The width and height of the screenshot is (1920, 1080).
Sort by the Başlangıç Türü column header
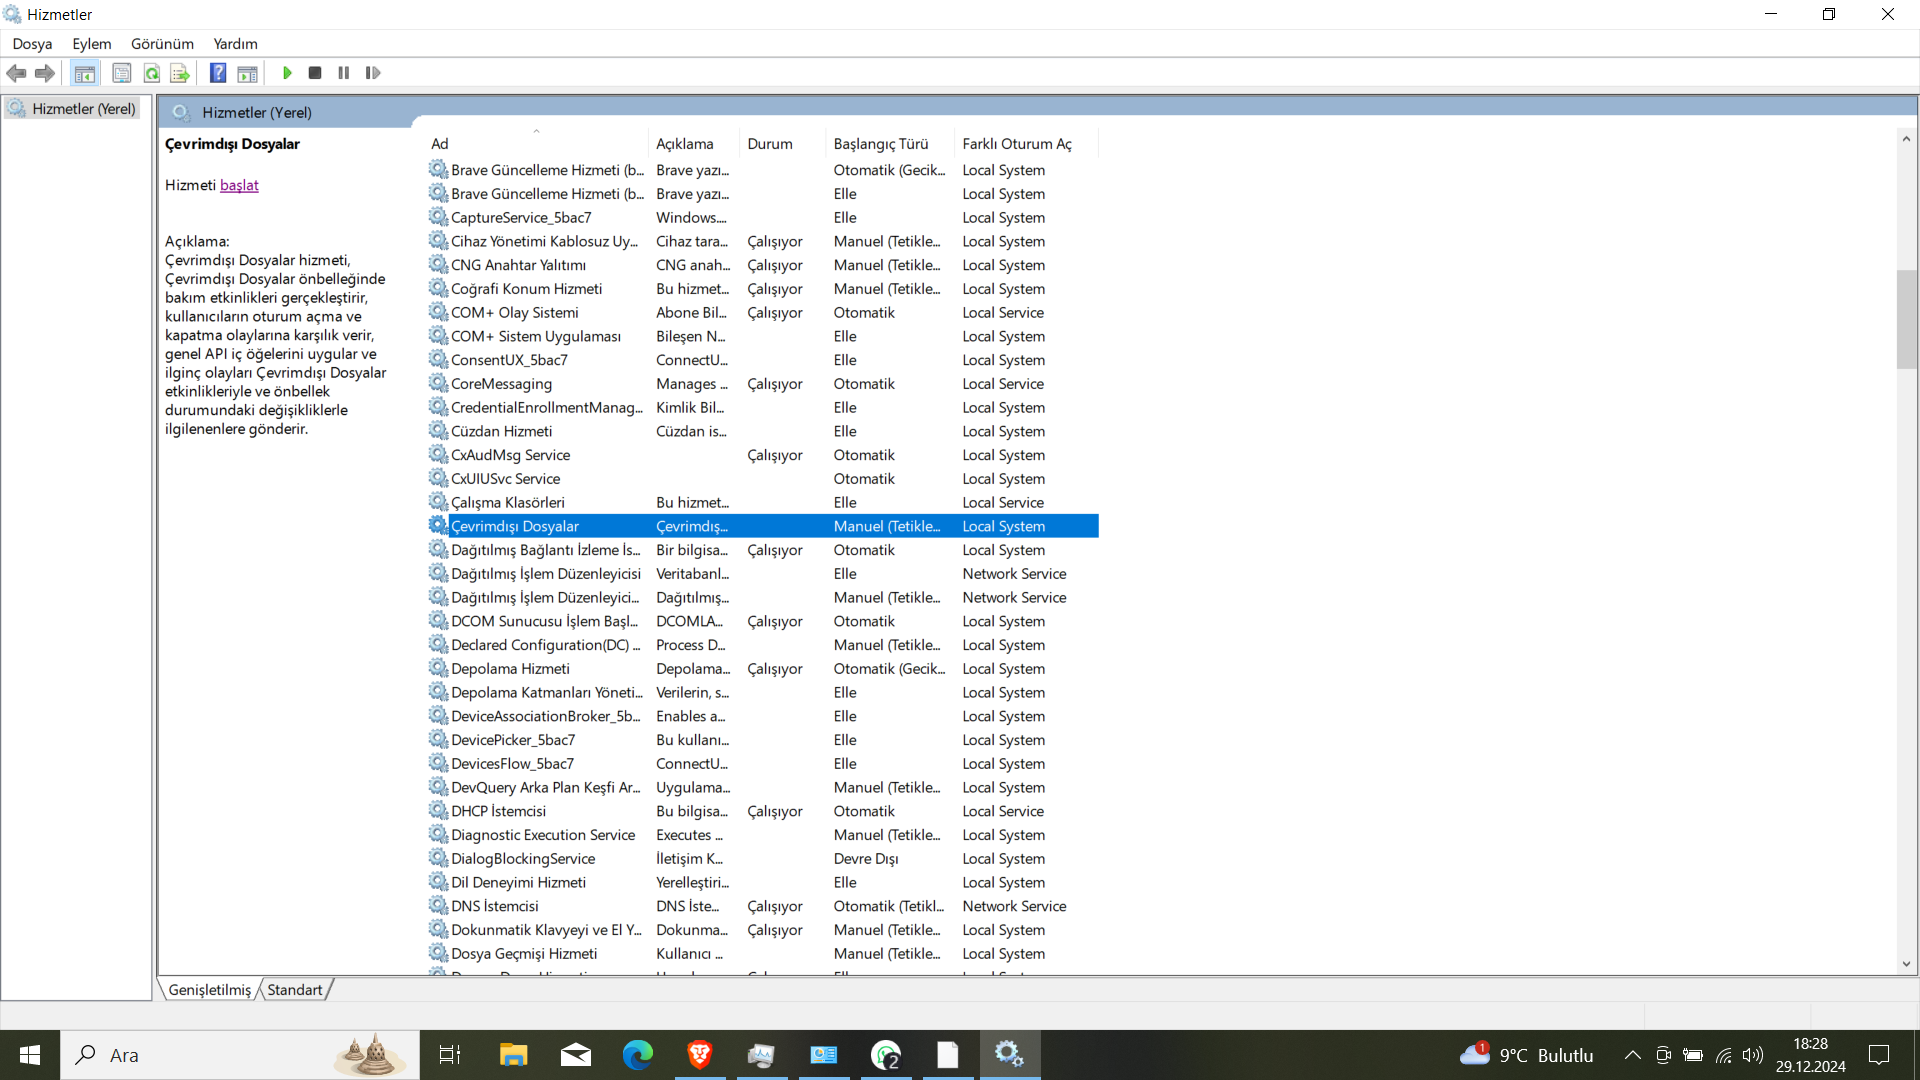(x=880, y=144)
